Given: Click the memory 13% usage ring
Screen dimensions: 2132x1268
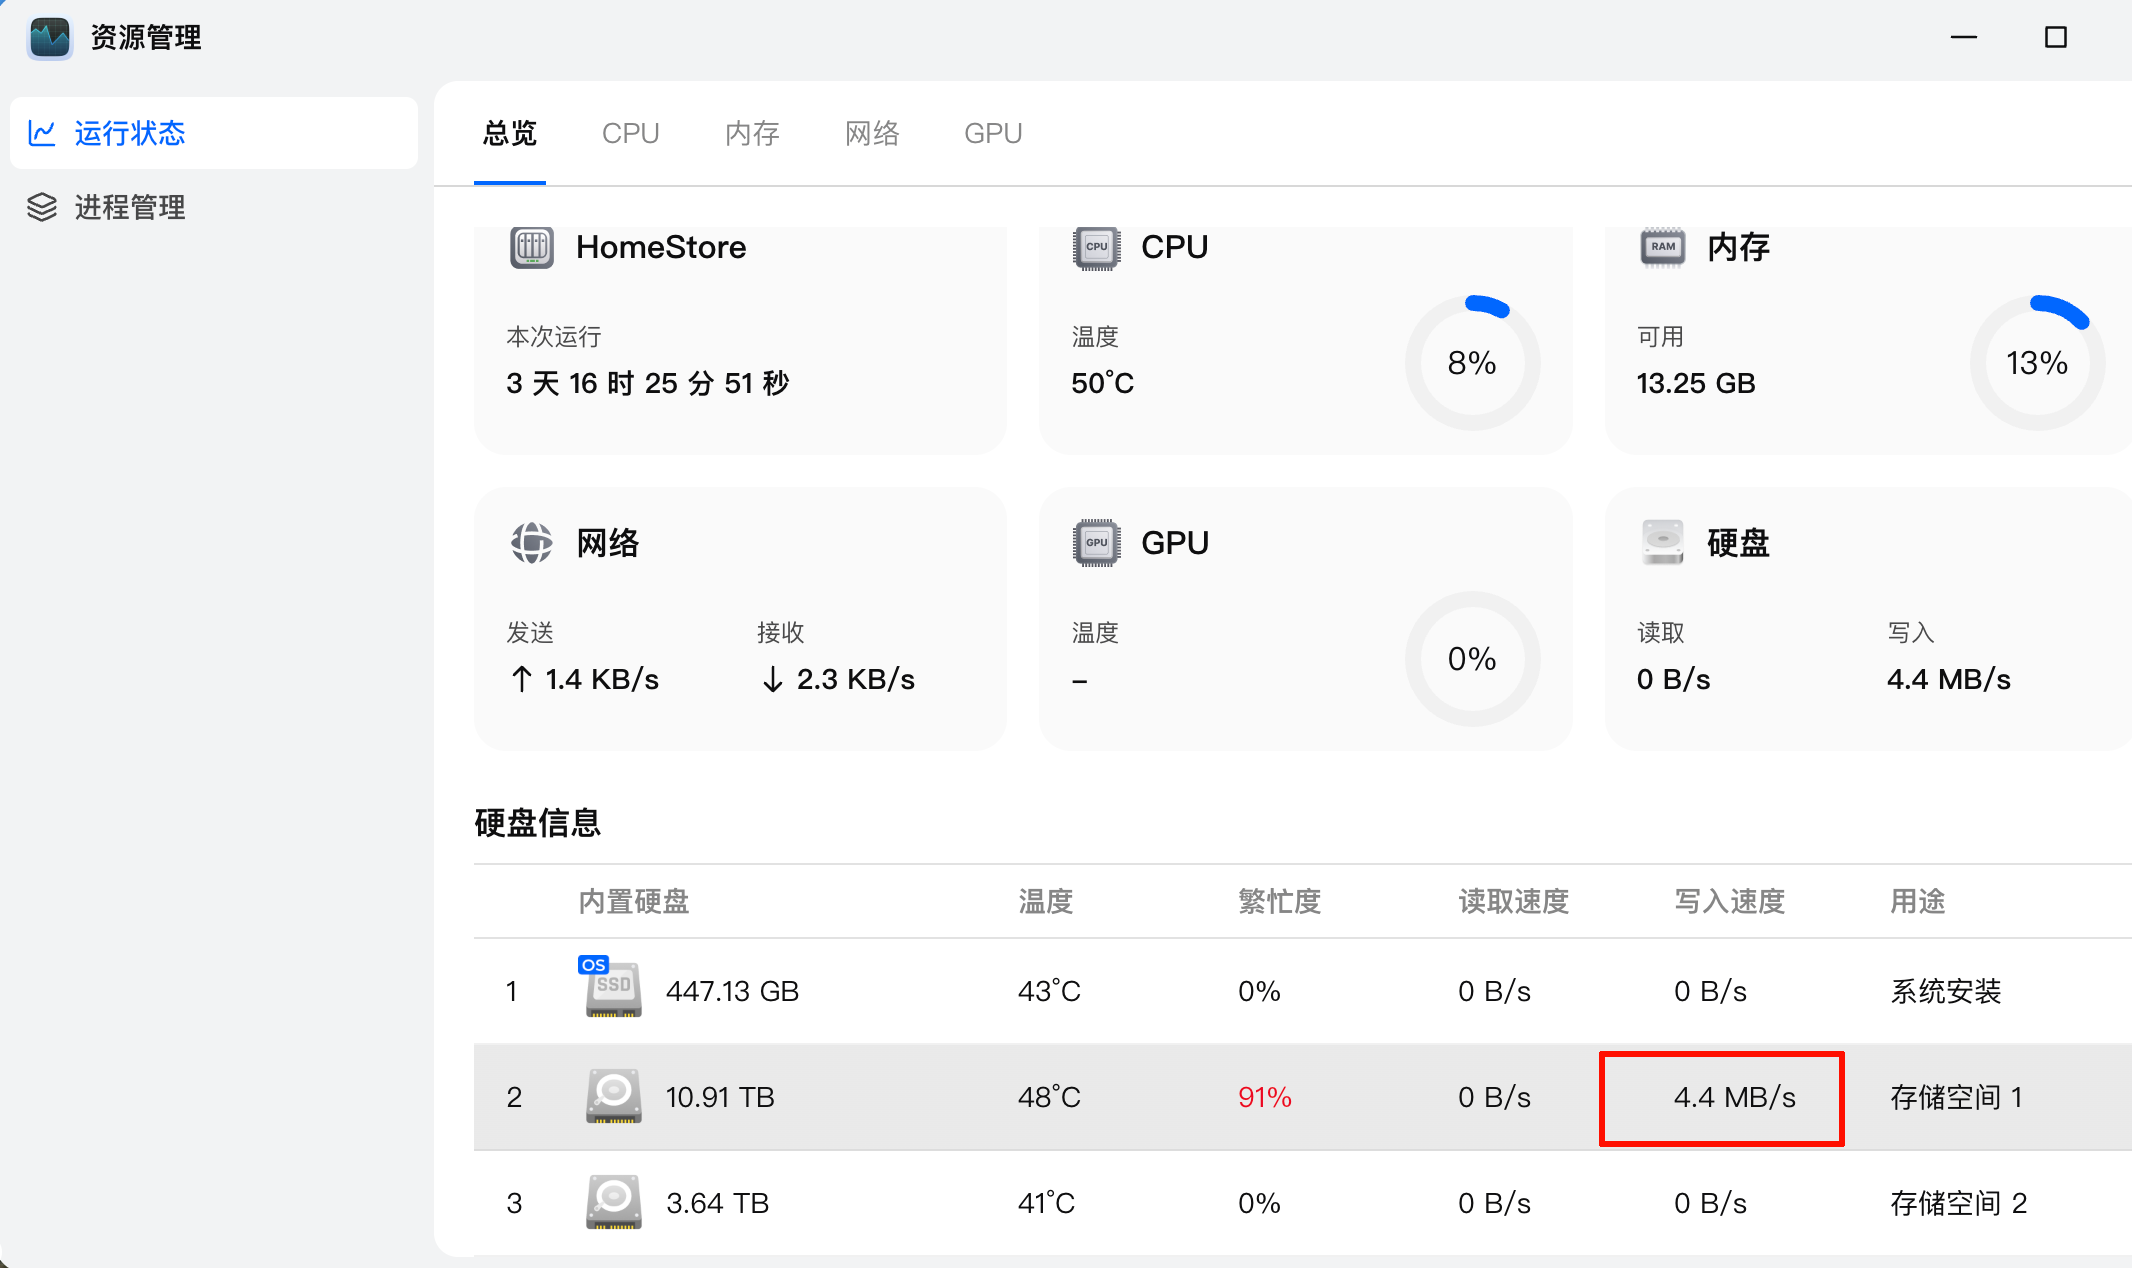Looking at the screenshot, I should pyautogui.click(x=2036, y=363).
